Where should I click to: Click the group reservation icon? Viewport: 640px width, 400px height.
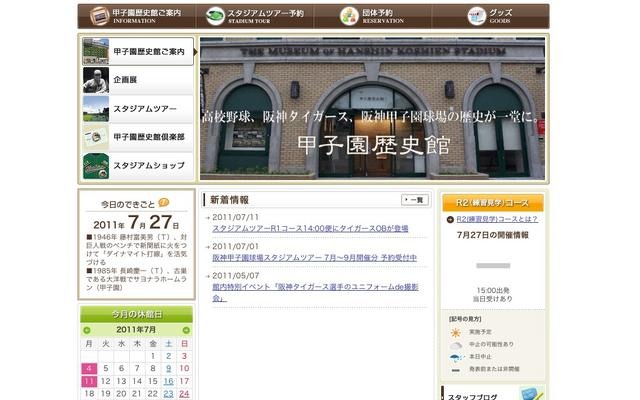click(349, 16)
